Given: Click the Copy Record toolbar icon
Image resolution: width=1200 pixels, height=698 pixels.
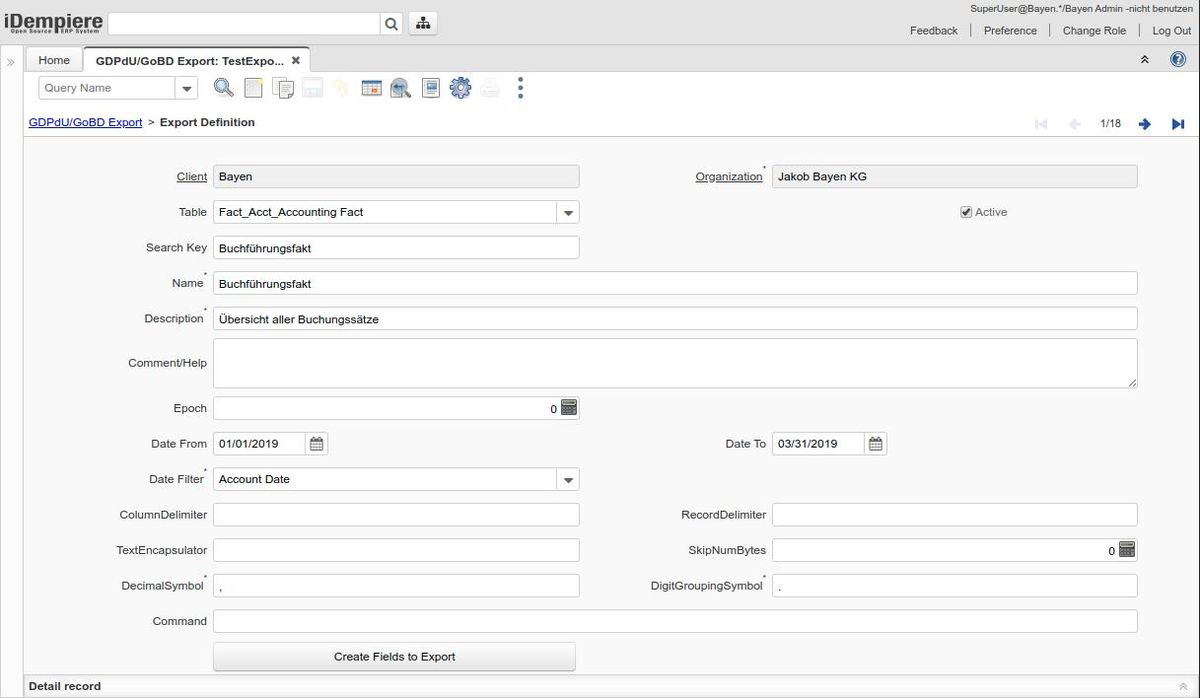Looking at the screenshot, I should tap(283, 88).
